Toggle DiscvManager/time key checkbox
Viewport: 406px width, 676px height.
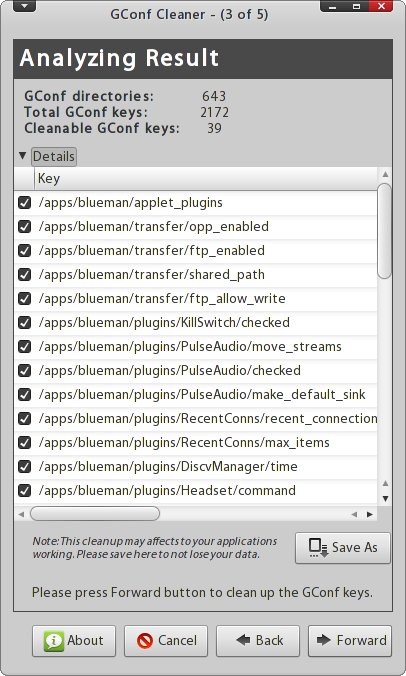point(25,466)
